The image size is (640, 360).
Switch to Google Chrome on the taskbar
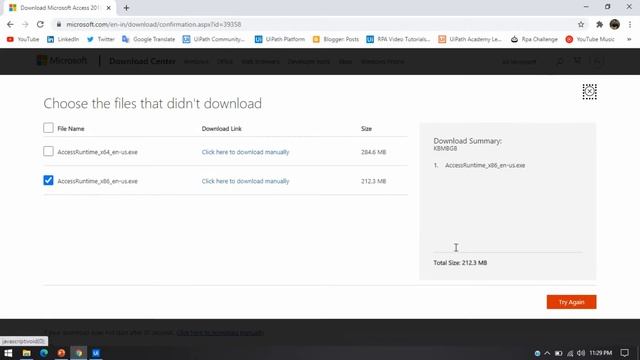(x=79, y=353)
